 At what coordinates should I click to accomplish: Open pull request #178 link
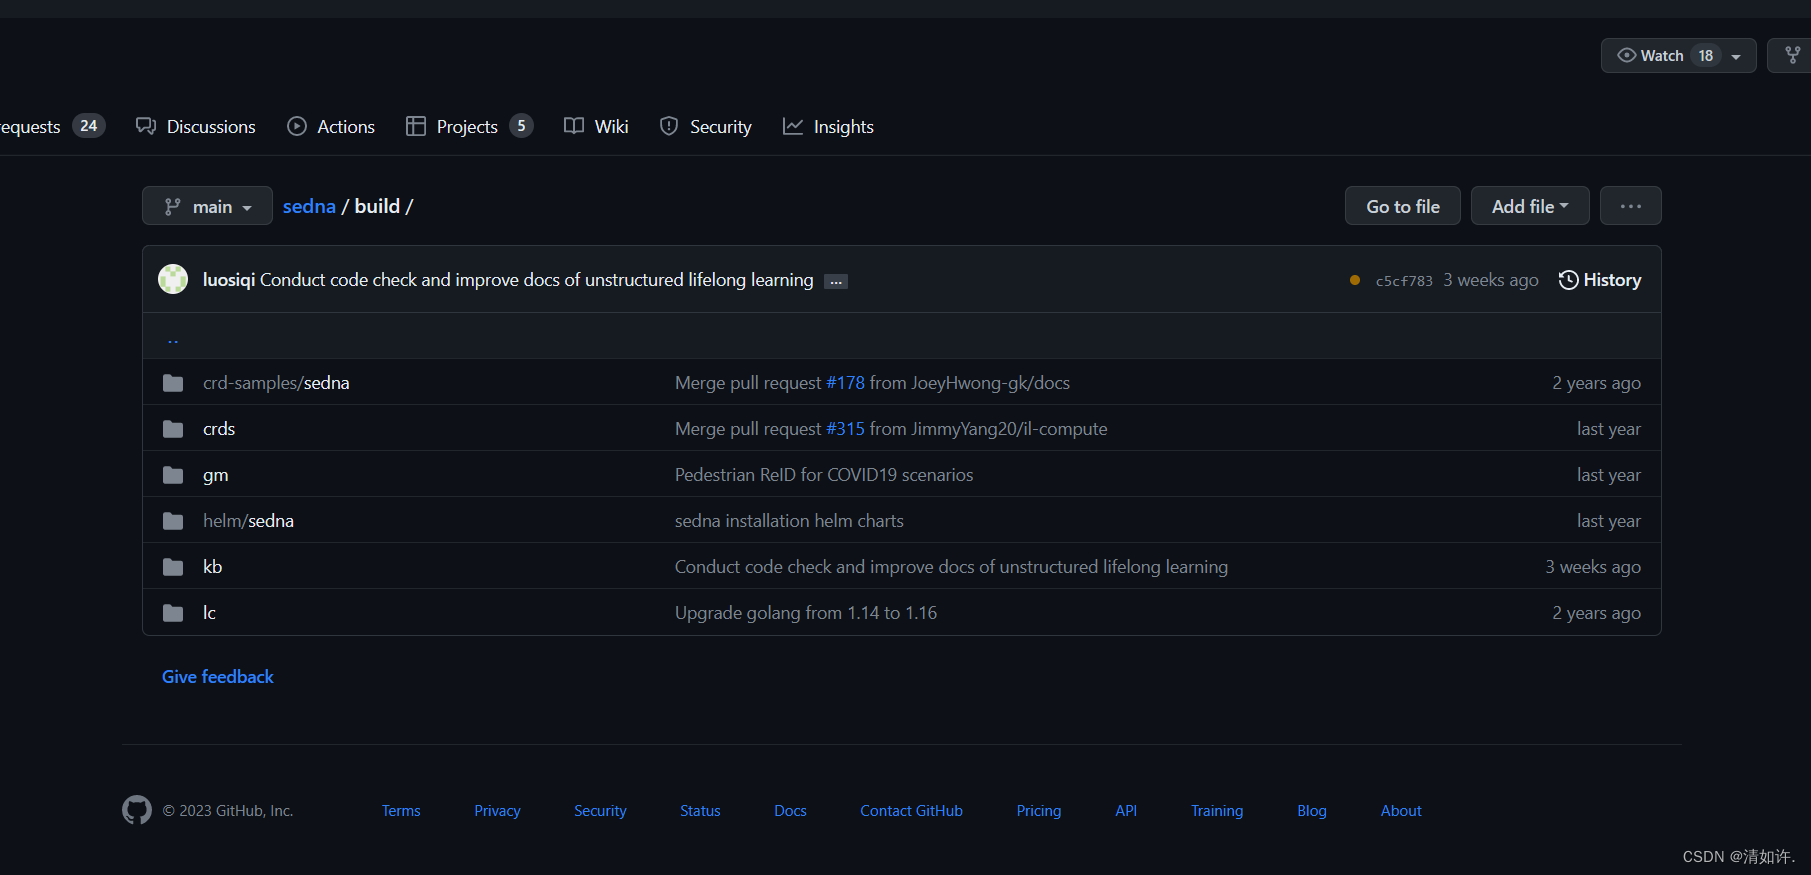click(845, 383)
